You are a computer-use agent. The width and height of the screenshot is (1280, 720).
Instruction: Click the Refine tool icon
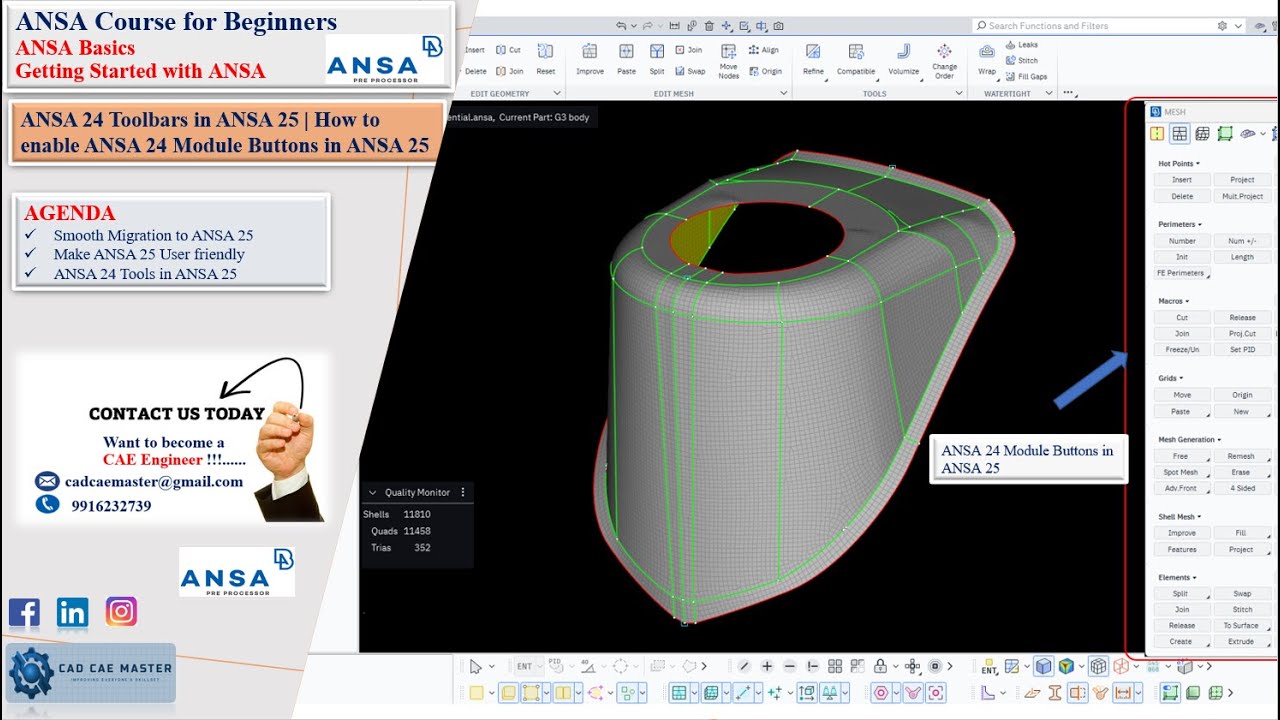[x=814, y=59]
